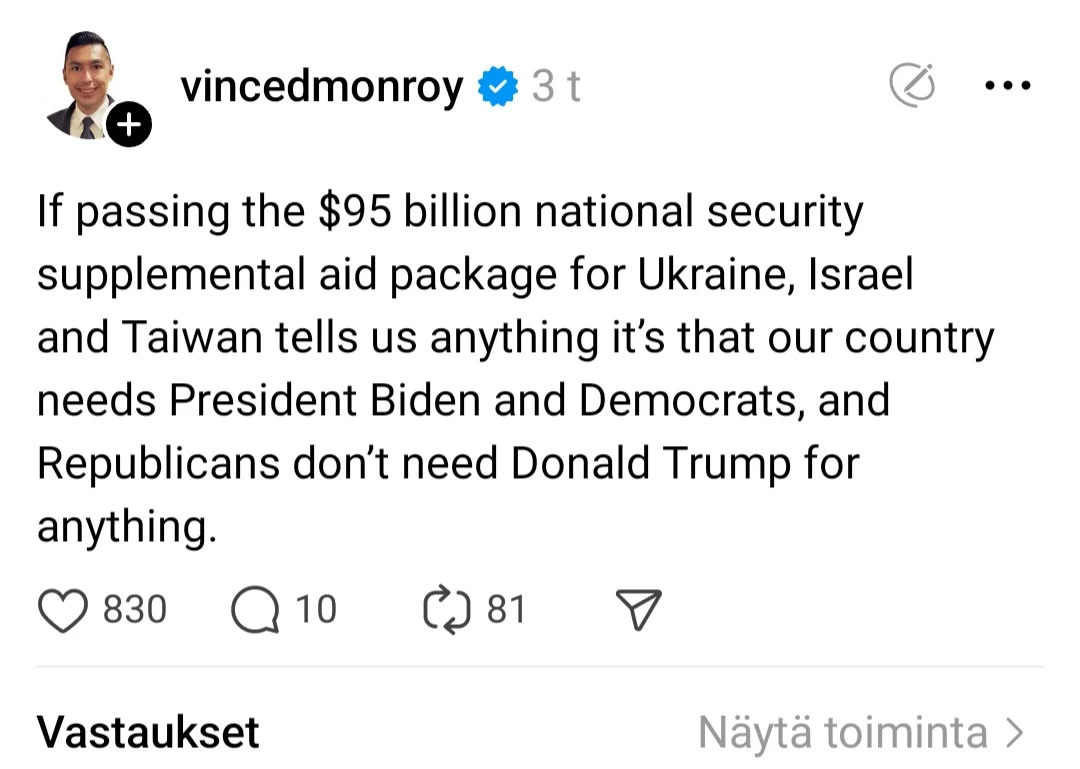Click the 3 t timestamp

click(x=556, y=86)
